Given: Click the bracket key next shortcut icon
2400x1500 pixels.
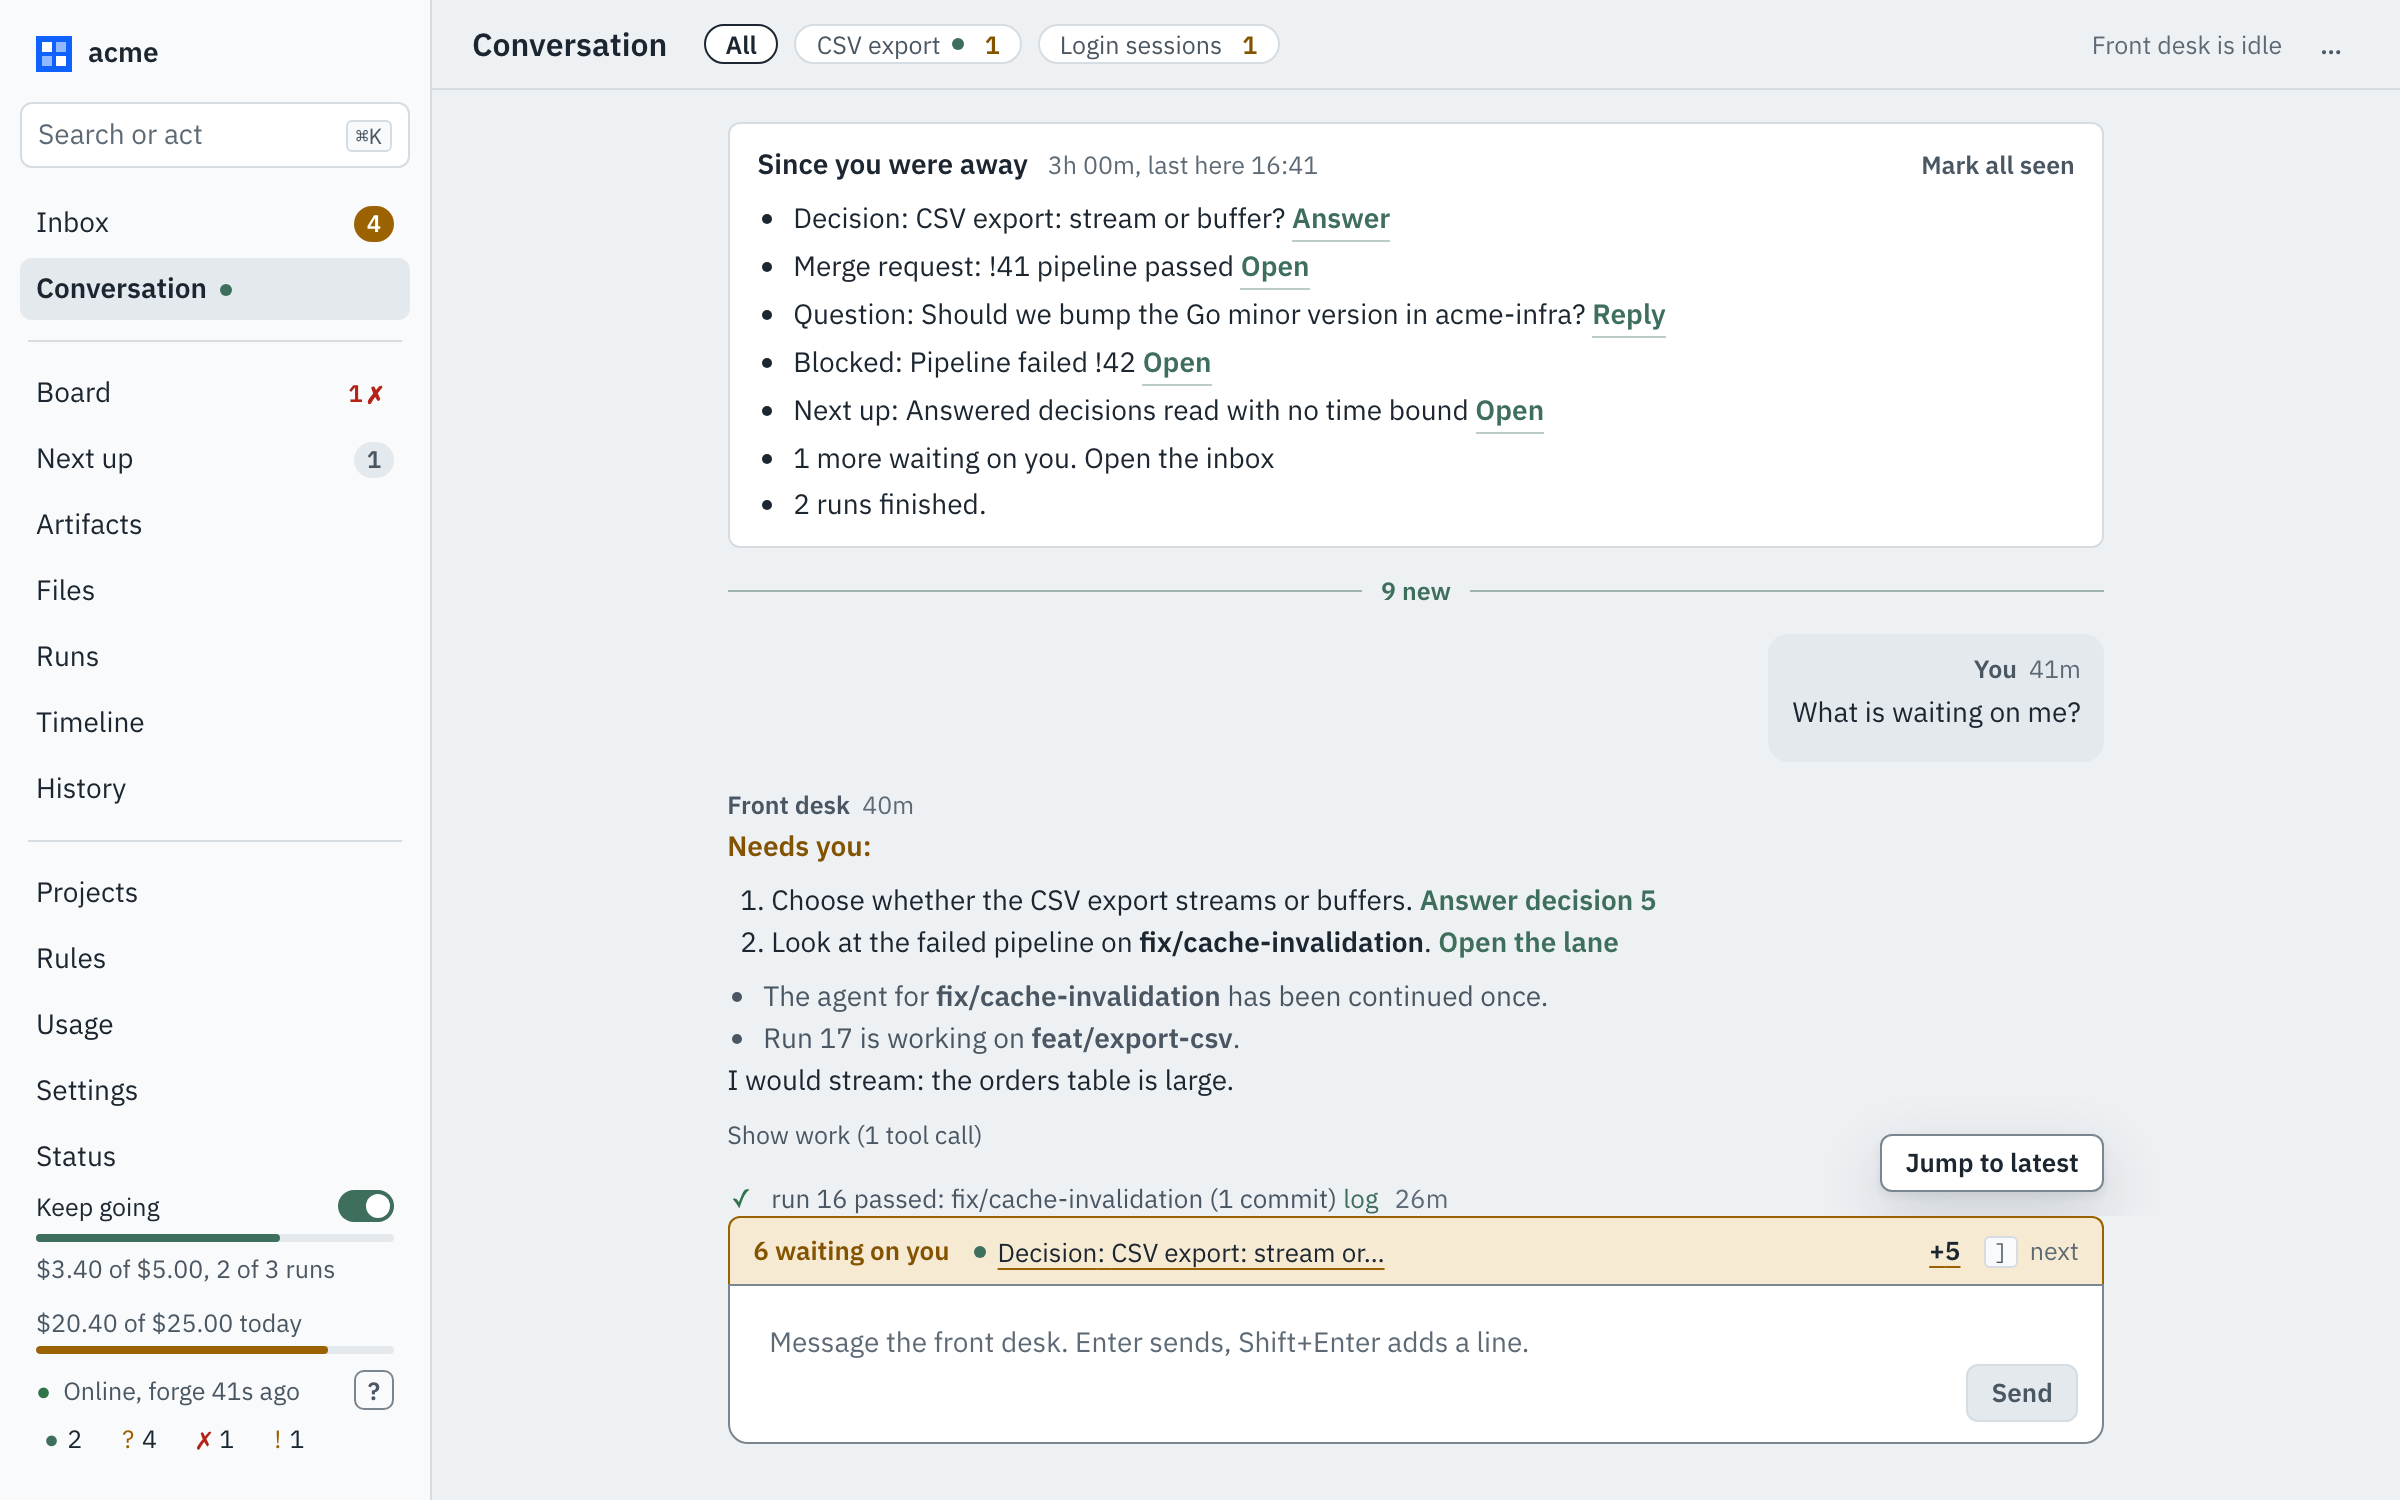Looking at the screenshot, I should pos(2000,1252).
